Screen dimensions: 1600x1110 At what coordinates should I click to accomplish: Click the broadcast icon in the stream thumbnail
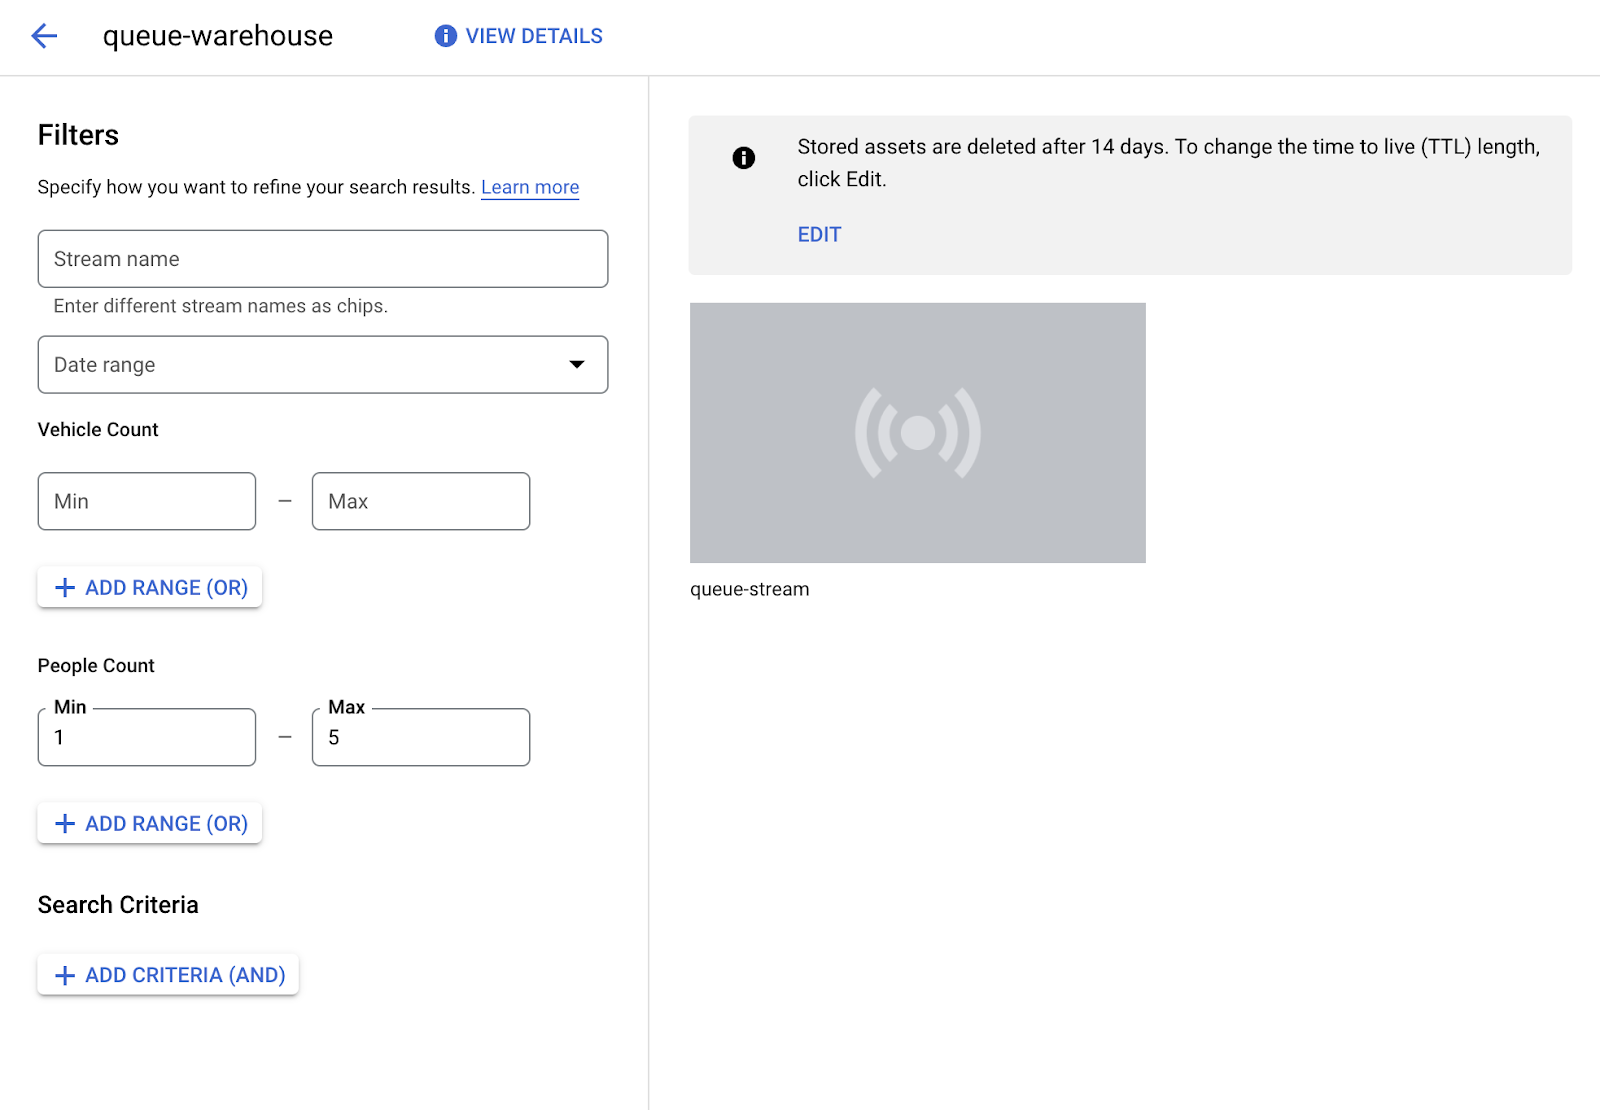(917, 433)
